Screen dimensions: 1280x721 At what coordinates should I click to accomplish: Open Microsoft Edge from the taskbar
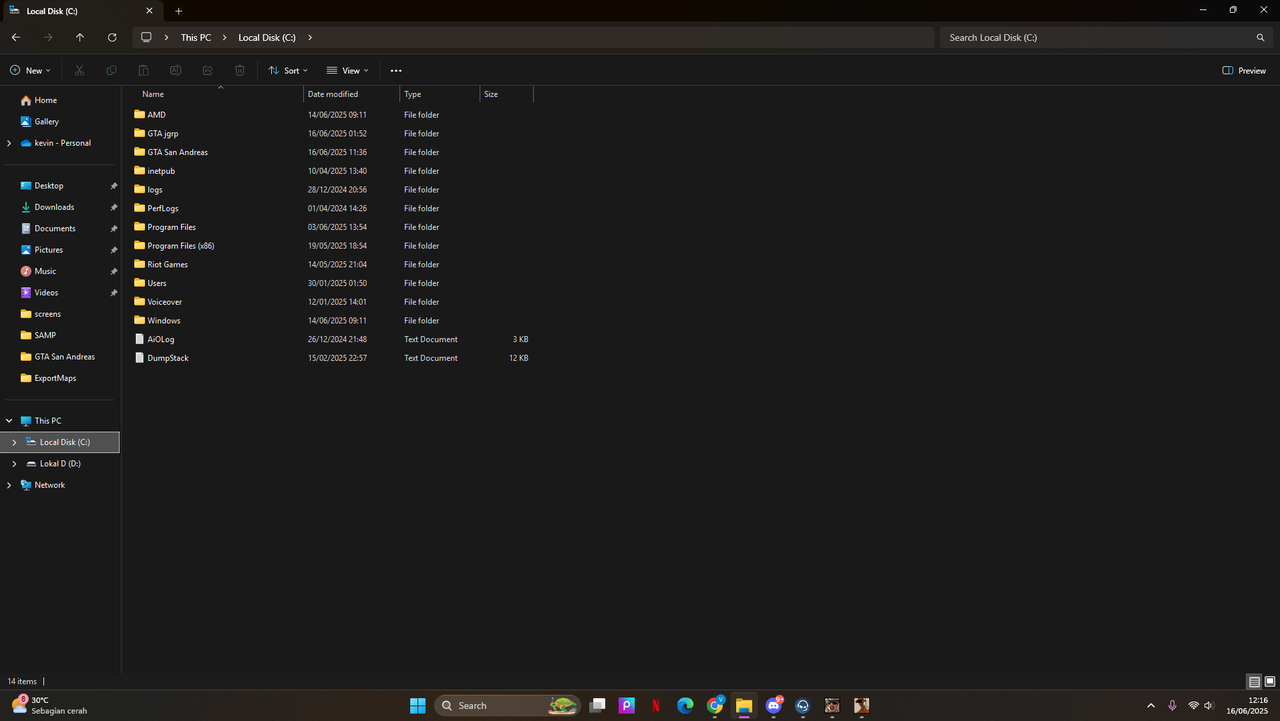[x=685, y=705]
